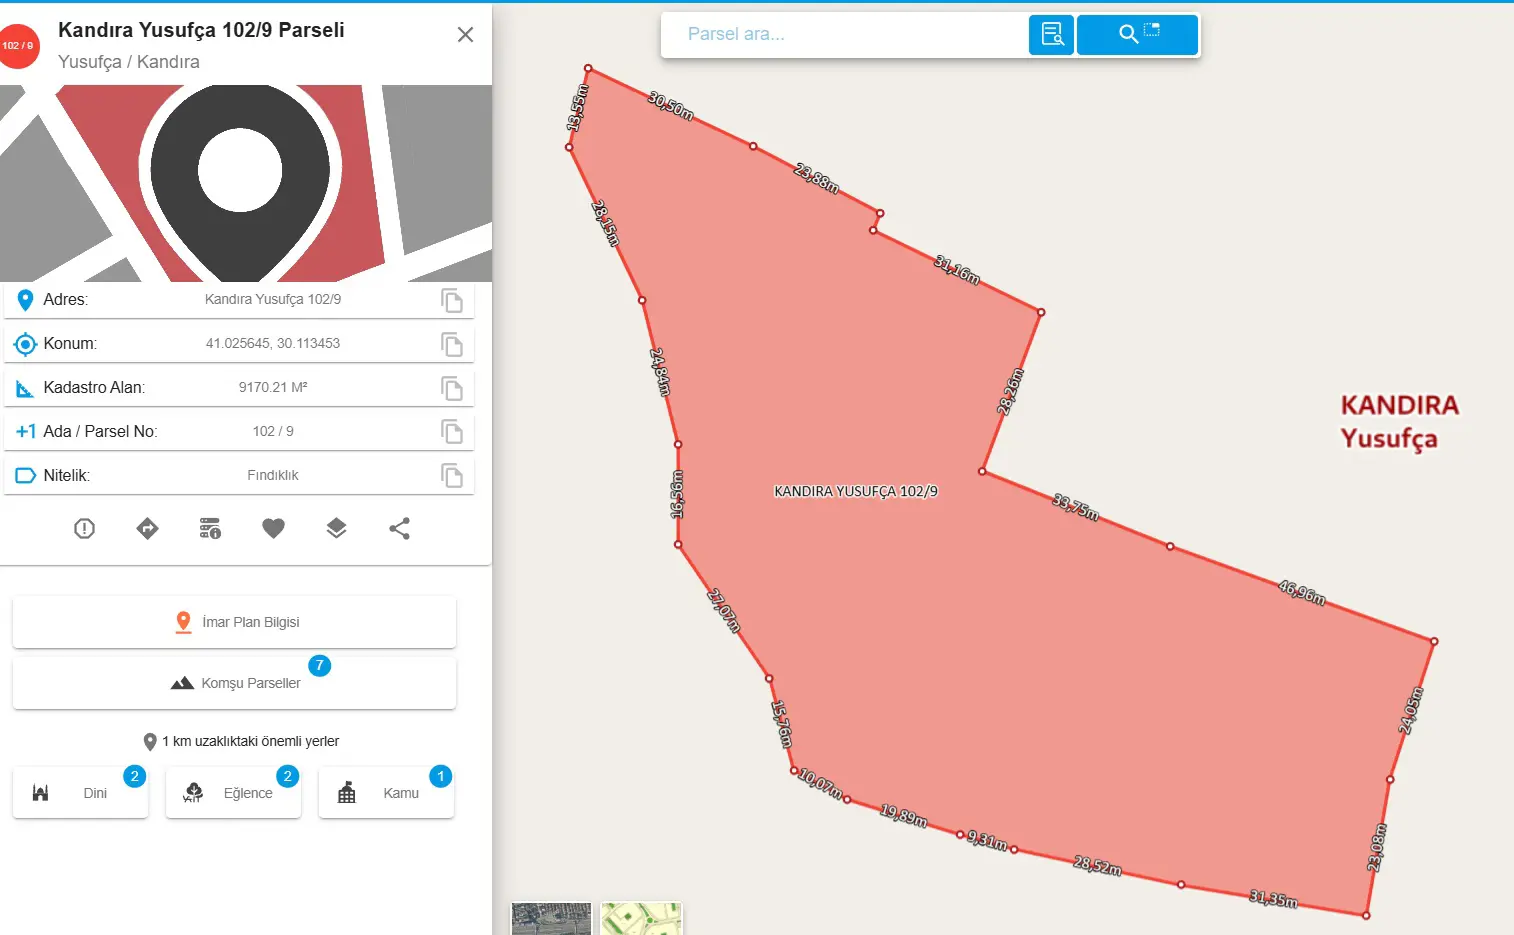Select the Kamu places category

coord(386,793)
